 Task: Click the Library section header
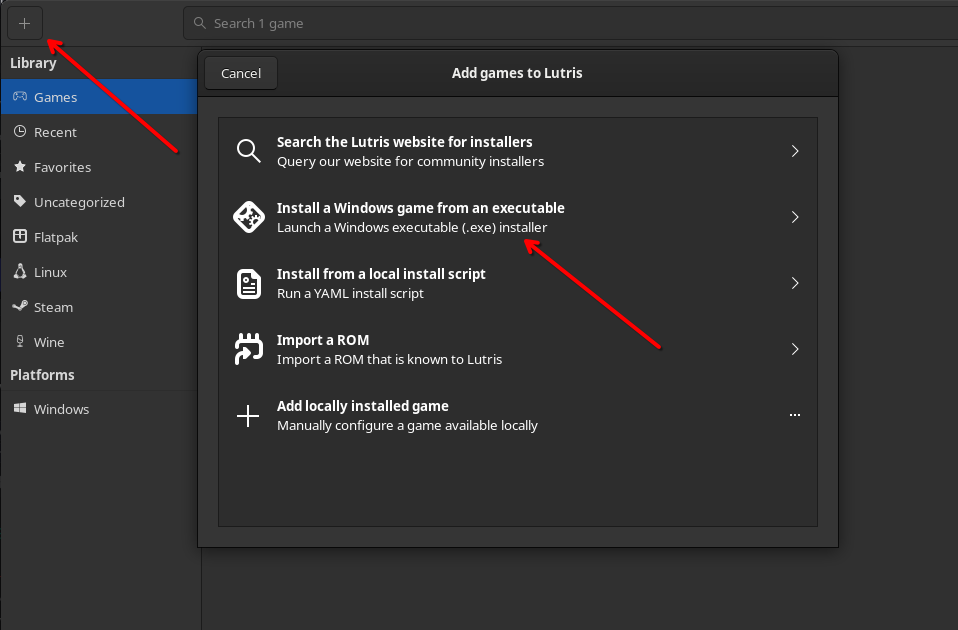pos(33,63)
